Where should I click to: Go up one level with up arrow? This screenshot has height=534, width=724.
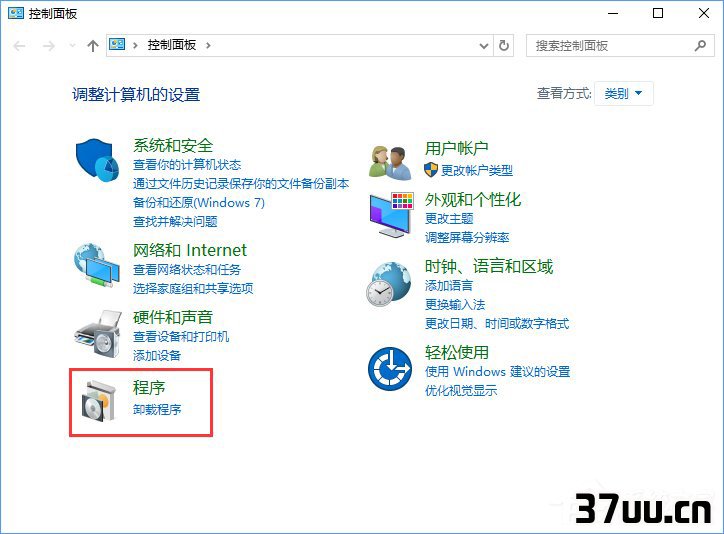pyautogui.click(x=93, y=46)
